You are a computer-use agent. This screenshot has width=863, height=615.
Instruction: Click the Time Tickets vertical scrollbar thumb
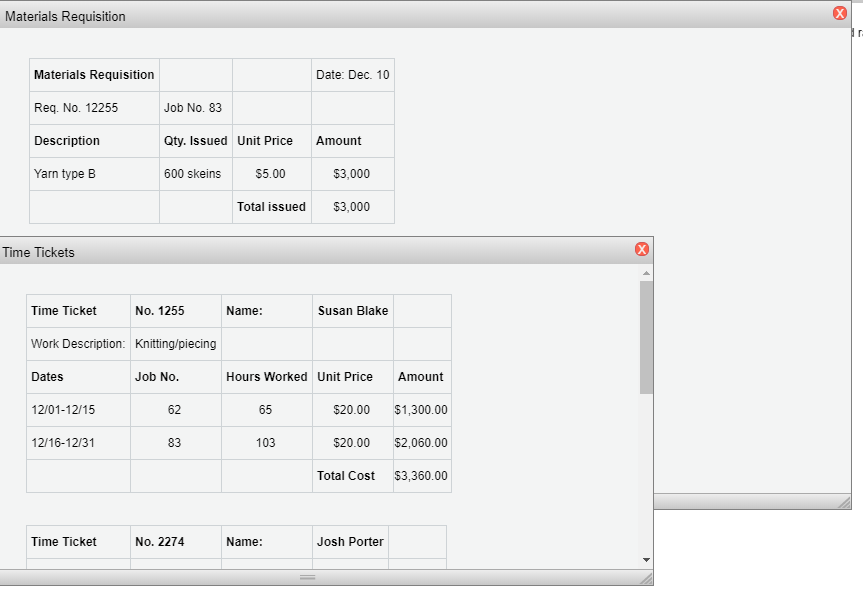[646, 337]
